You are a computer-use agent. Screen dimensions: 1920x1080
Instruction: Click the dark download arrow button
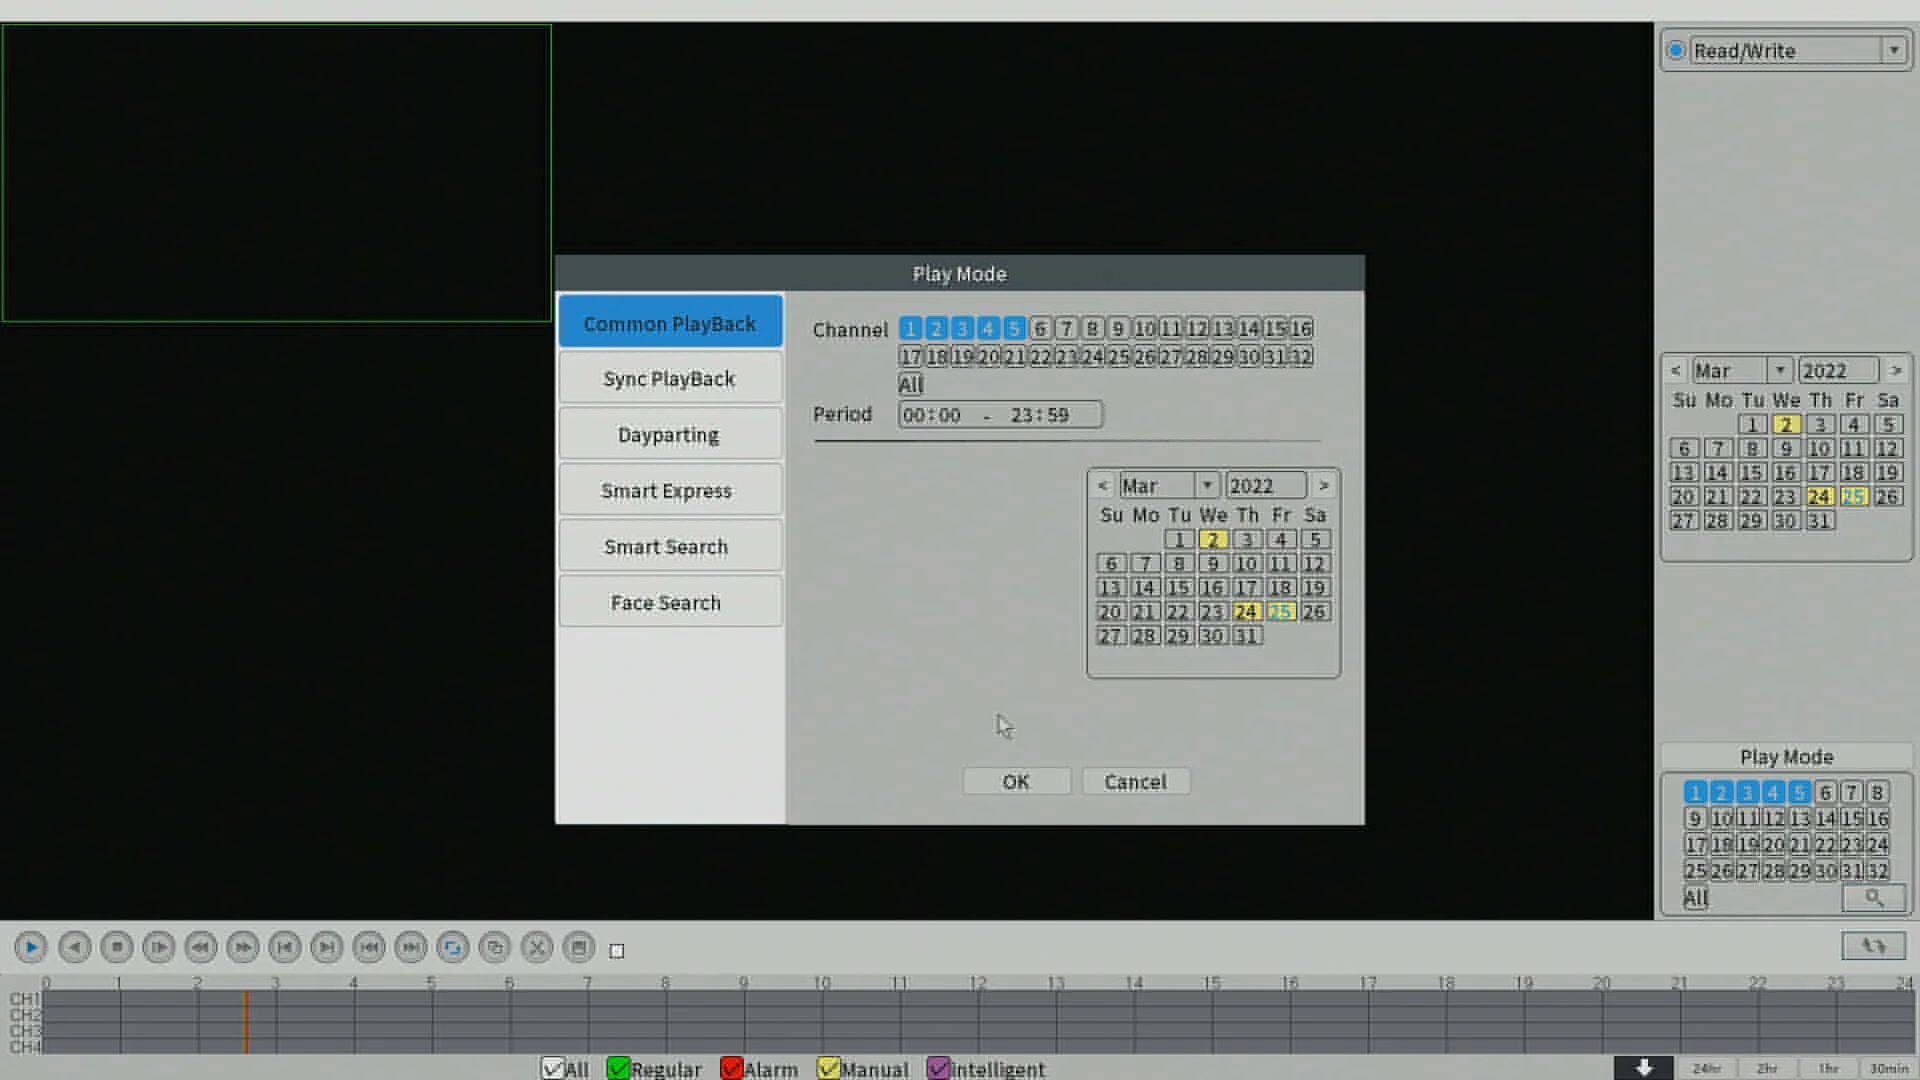tap(1644, 1068)
